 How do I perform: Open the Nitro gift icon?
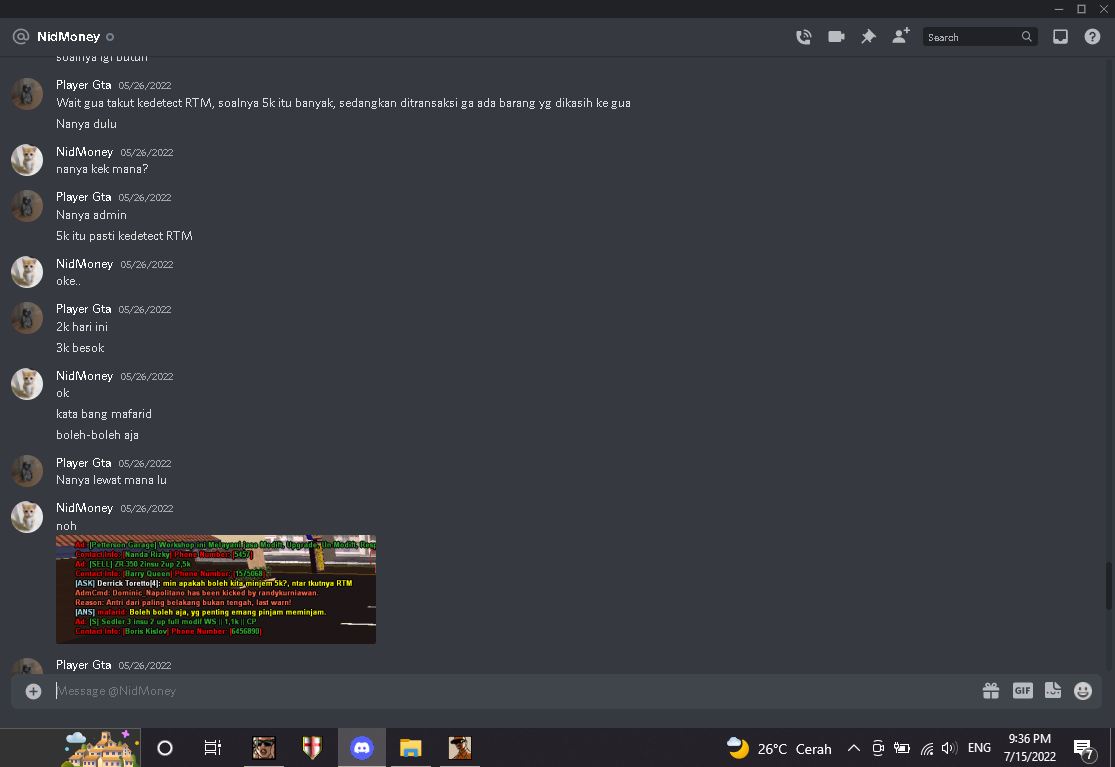coord(991,690)
